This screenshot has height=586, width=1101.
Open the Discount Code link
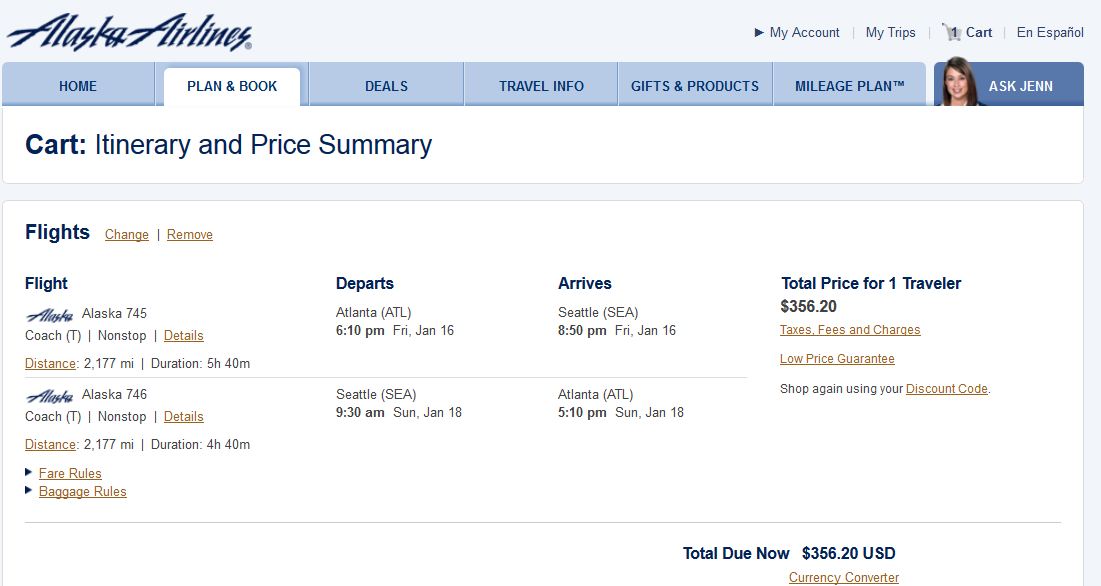pos(946,389)
